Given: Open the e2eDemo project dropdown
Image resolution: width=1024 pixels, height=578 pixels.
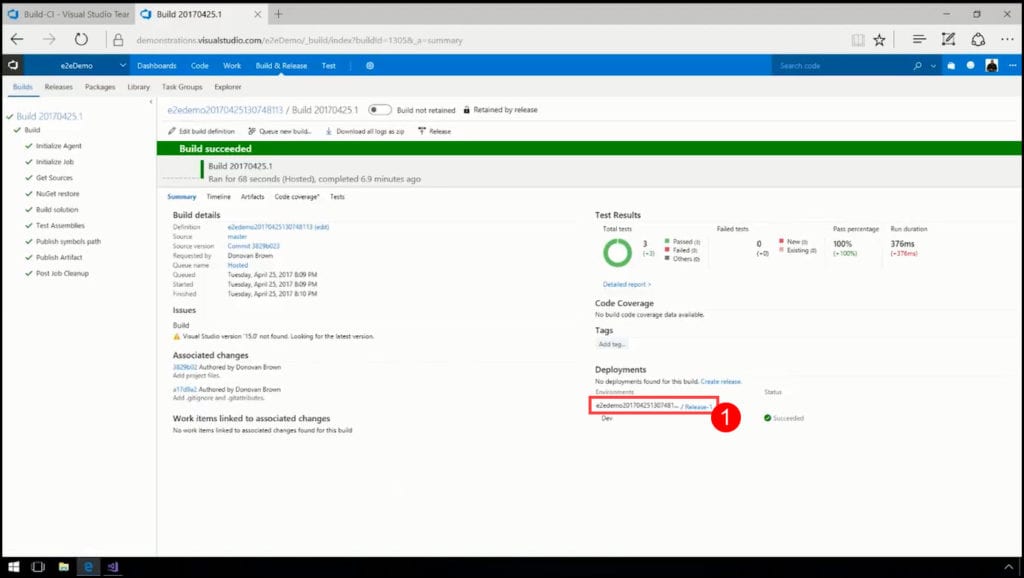Looking at the screenshot, I should point(123,65).
